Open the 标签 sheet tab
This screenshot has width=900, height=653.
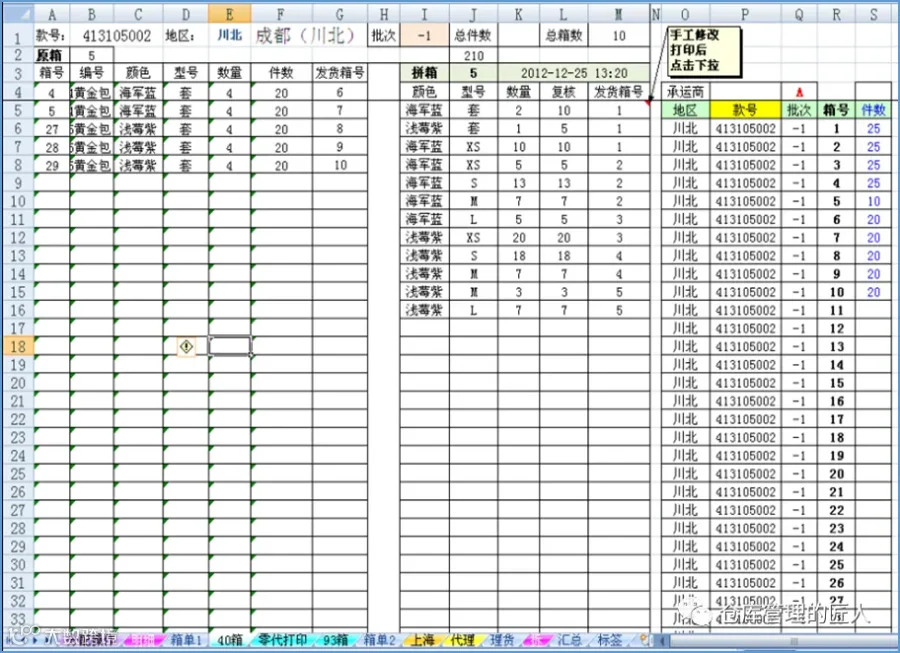tap(609, 639)
